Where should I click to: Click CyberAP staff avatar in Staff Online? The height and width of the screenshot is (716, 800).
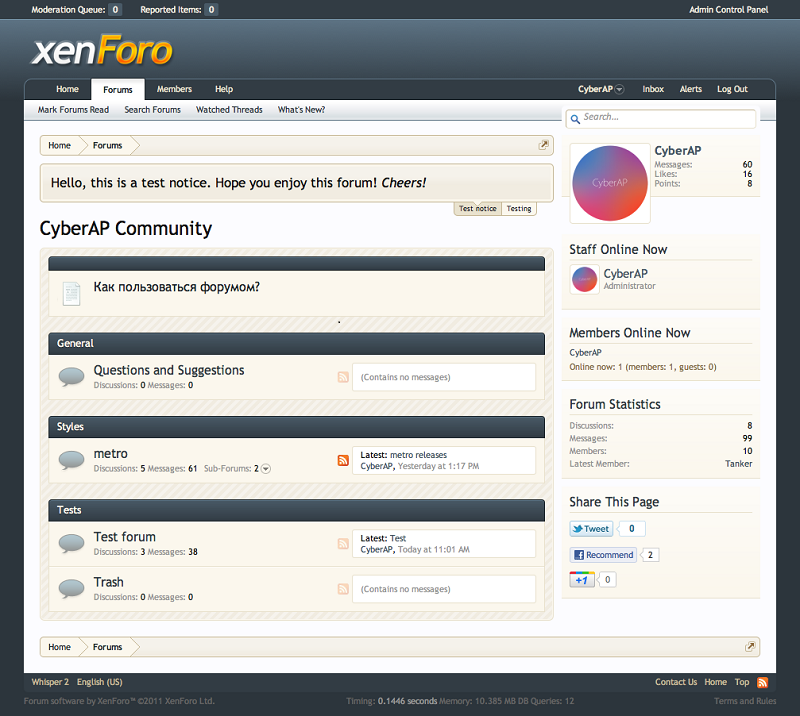585,280
